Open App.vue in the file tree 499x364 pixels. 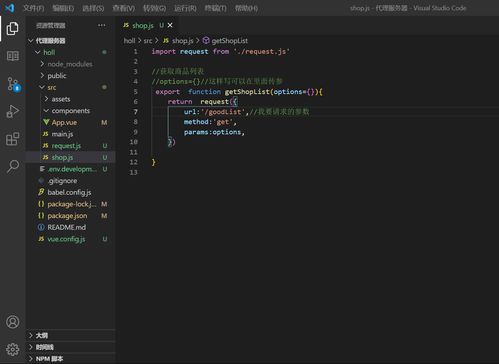pos(71,122)
